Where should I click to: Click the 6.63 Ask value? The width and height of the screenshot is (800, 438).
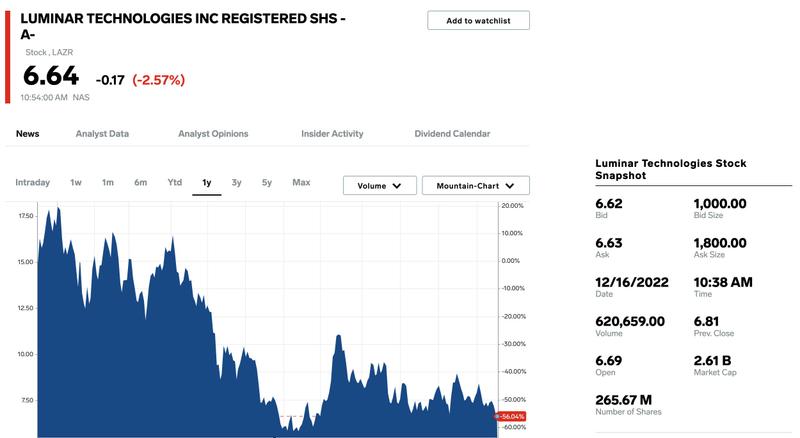[x=609, y=243]
